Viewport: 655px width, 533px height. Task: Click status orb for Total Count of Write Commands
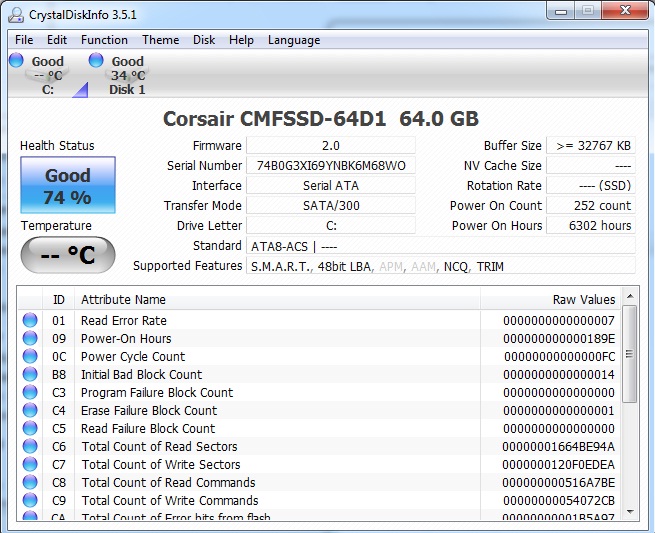click(x=30, y=500)
